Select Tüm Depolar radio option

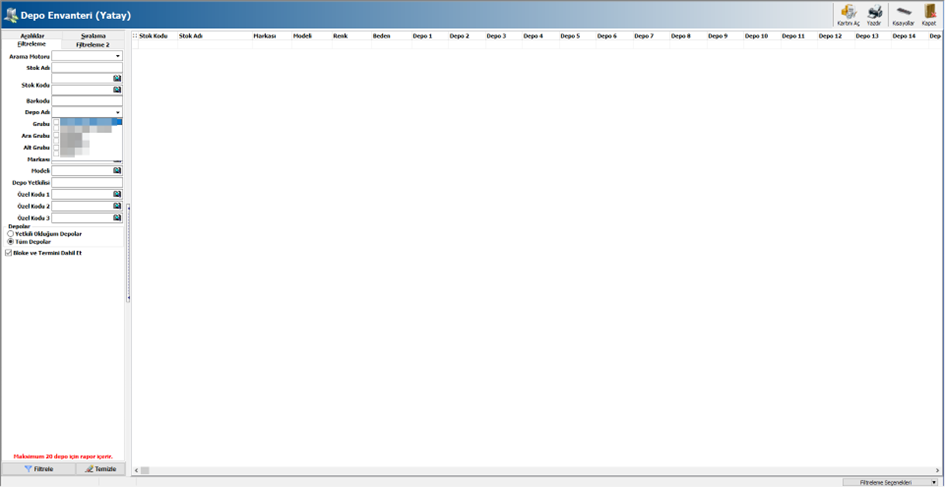[10, 241]
